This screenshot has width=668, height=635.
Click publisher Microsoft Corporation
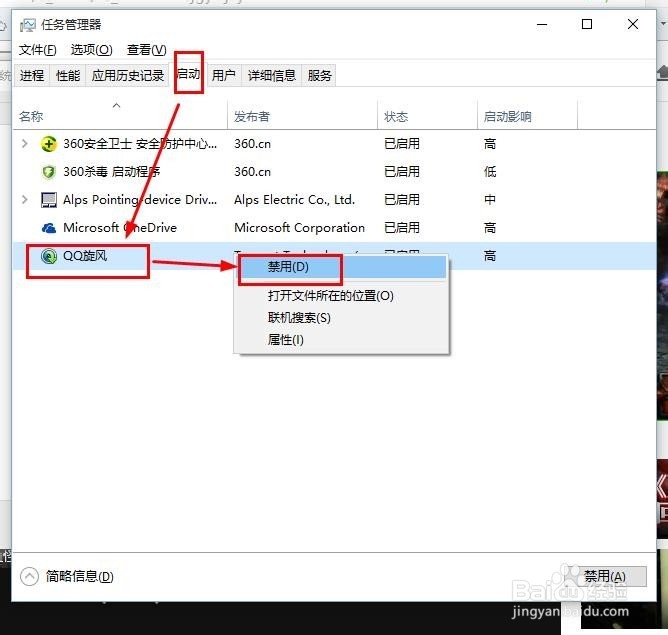[299, 228]
